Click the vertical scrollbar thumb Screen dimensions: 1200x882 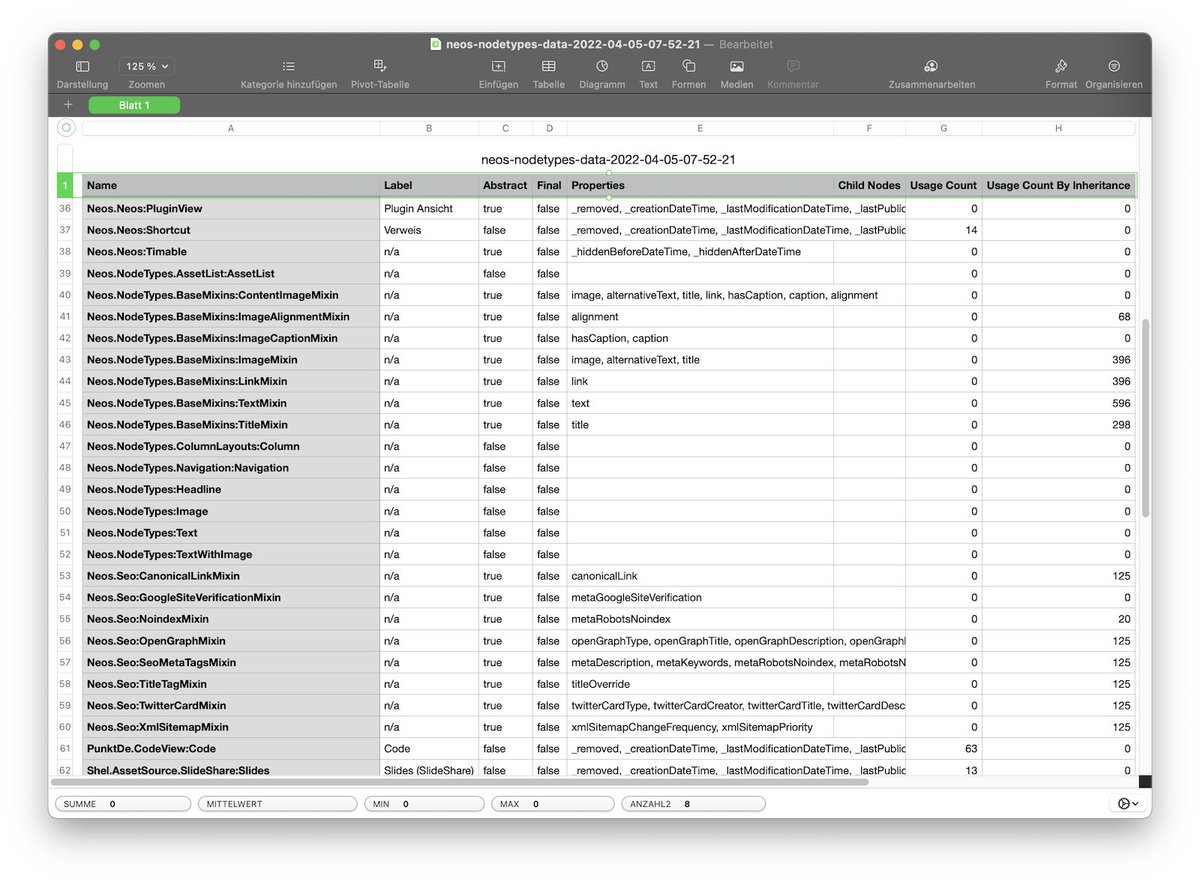1146,420
